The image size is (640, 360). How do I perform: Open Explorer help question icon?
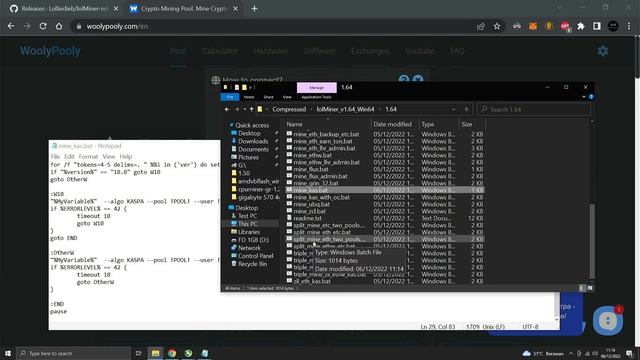pyautogui.click(x=591, y=97)
